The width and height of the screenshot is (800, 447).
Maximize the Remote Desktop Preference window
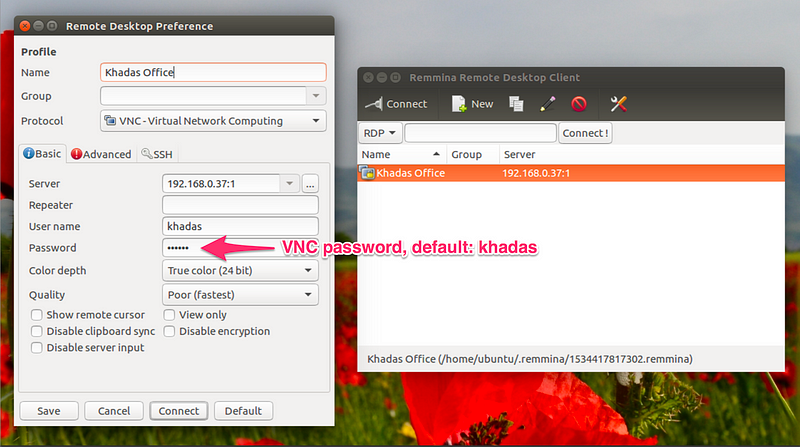pos(52,26)
